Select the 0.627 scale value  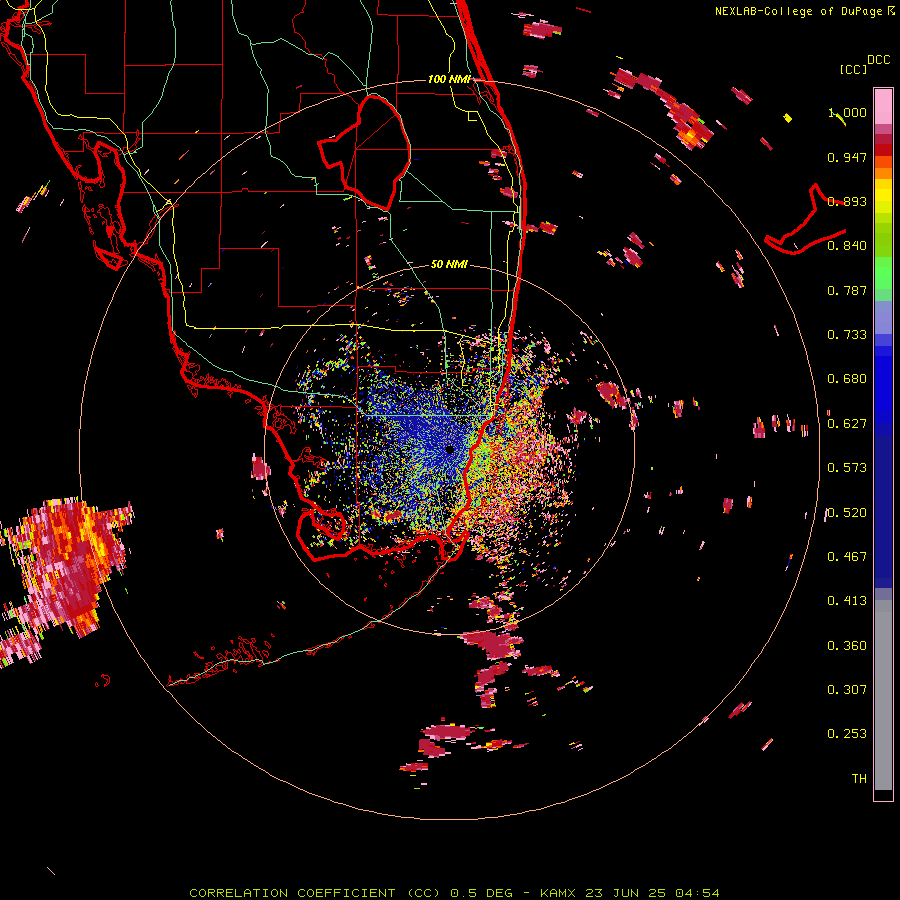pos(847,424)
